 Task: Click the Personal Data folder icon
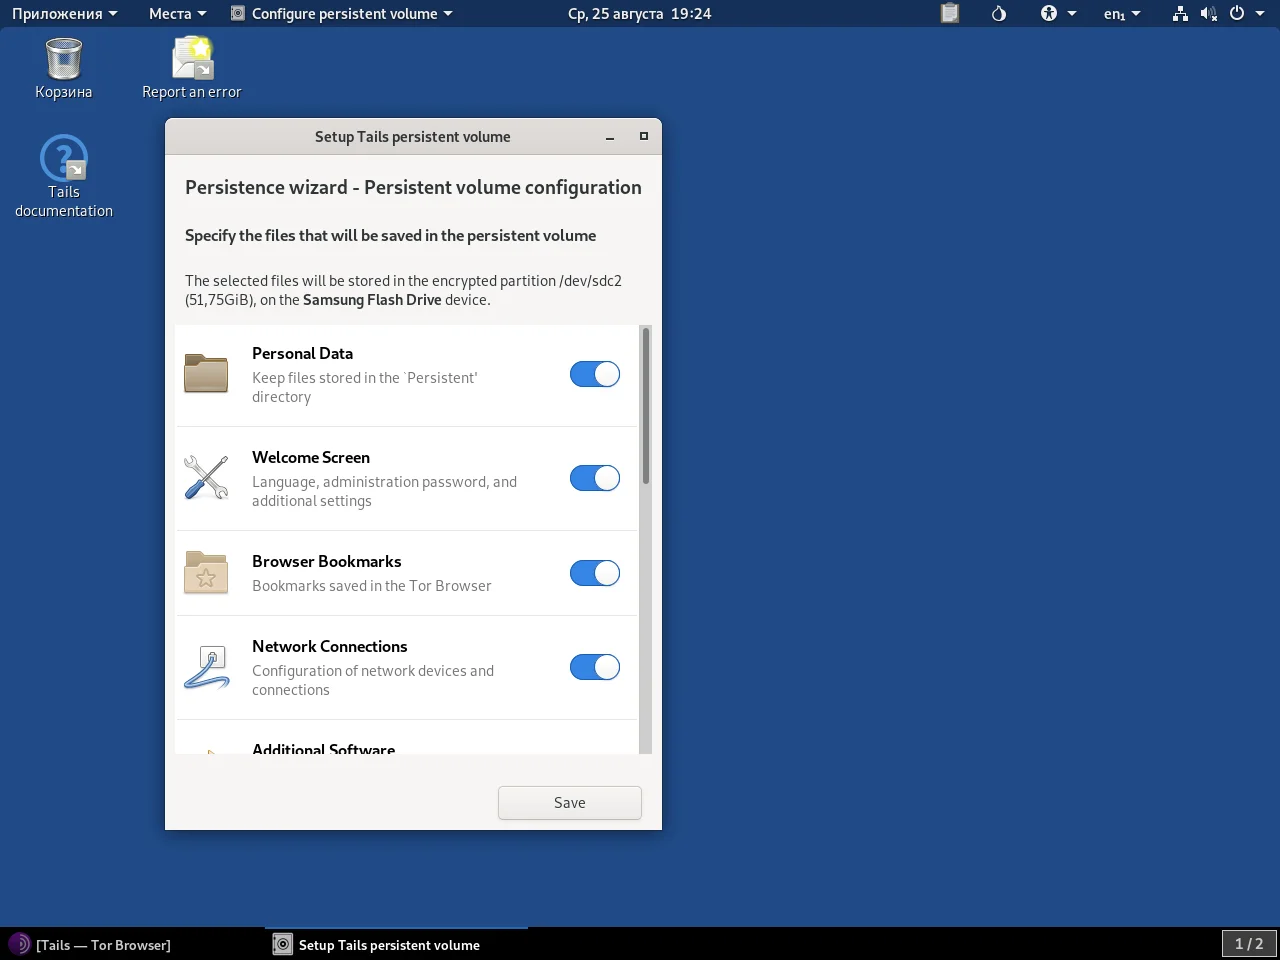[206, 374]
